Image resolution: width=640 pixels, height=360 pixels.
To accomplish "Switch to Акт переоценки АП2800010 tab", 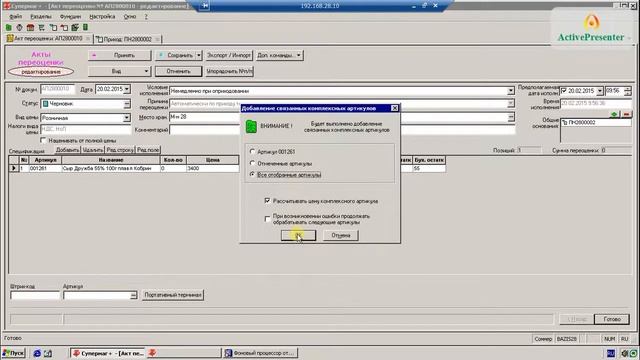I will [48, 38].
